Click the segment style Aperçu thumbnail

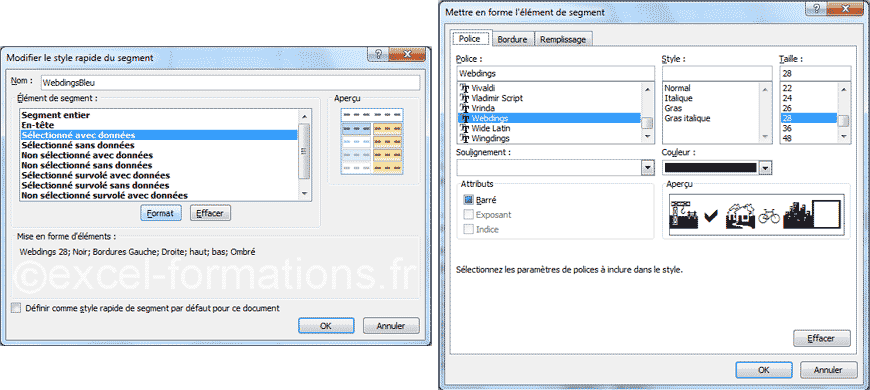[x=372, y=141]
